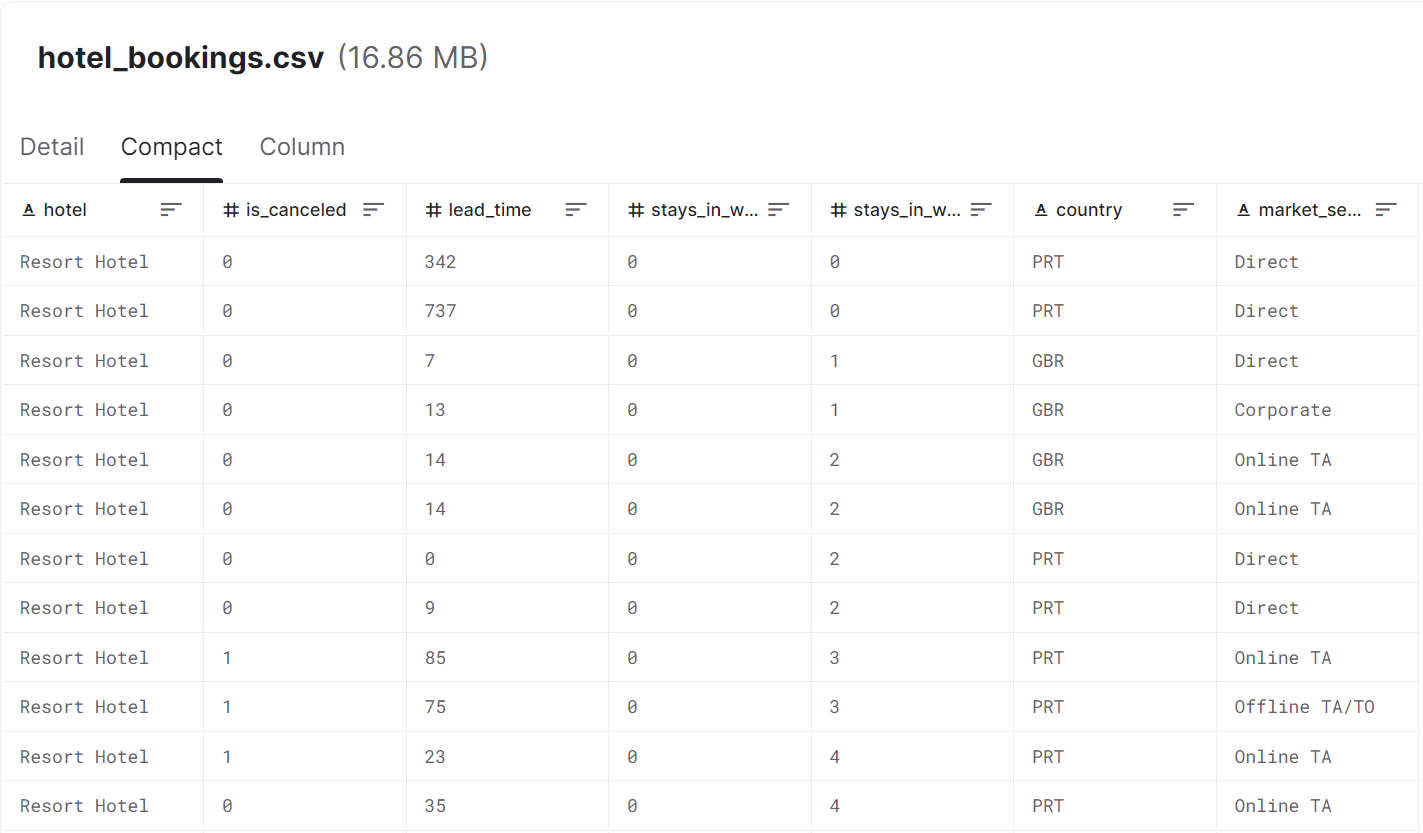Click the is_canceled column header label

(296, 210)
